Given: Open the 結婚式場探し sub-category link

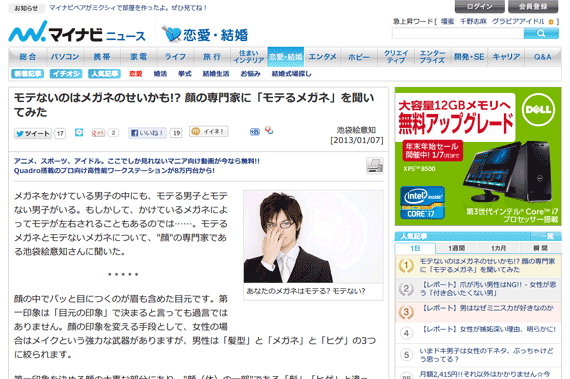Looking at the screenshot, I should [292, 74].
